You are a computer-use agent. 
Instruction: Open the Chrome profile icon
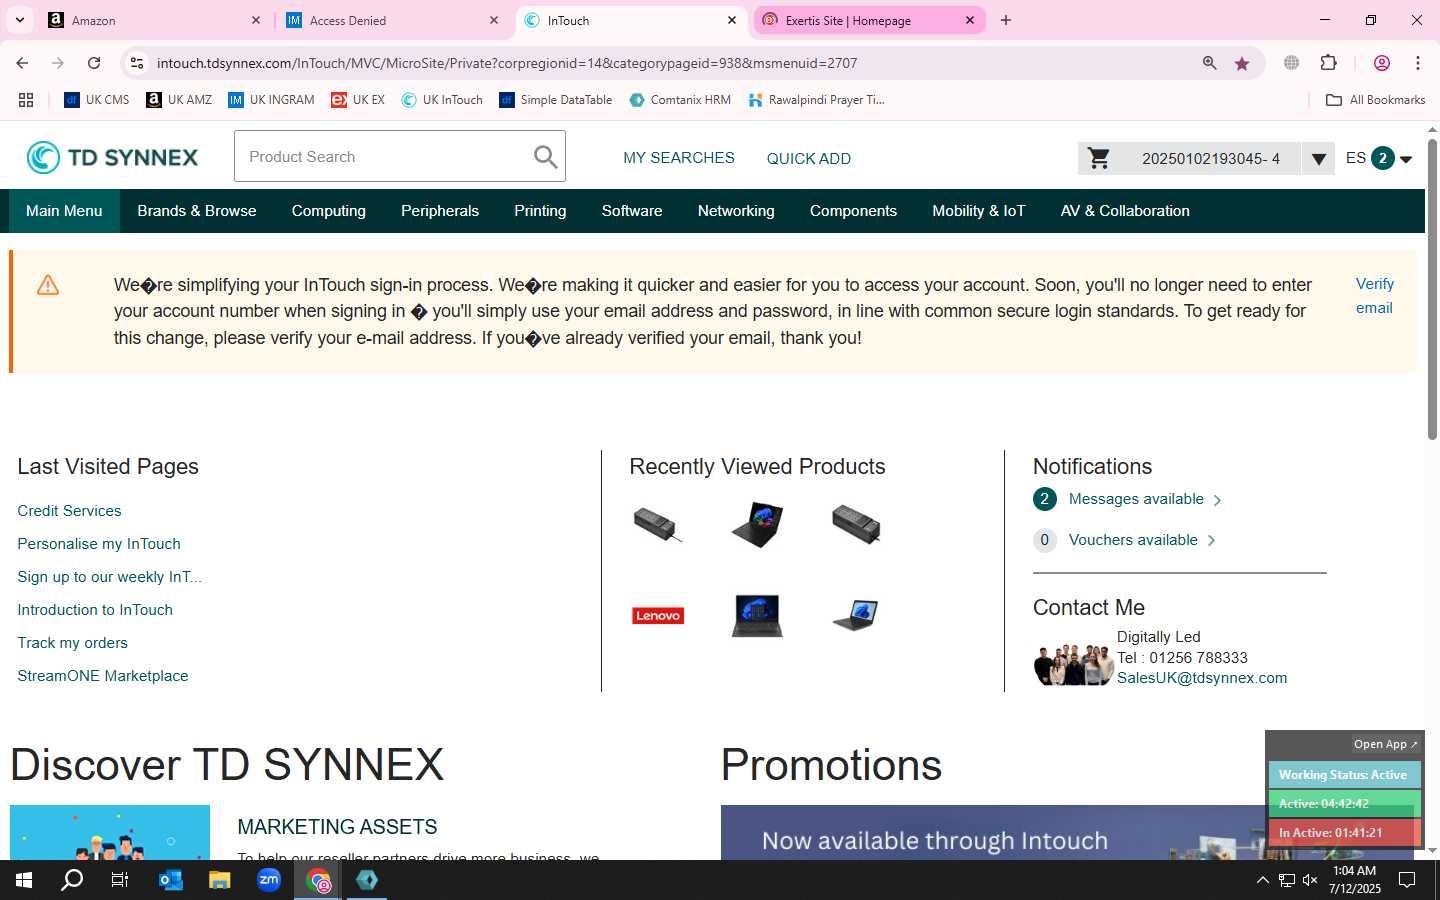pos(1382,63)
